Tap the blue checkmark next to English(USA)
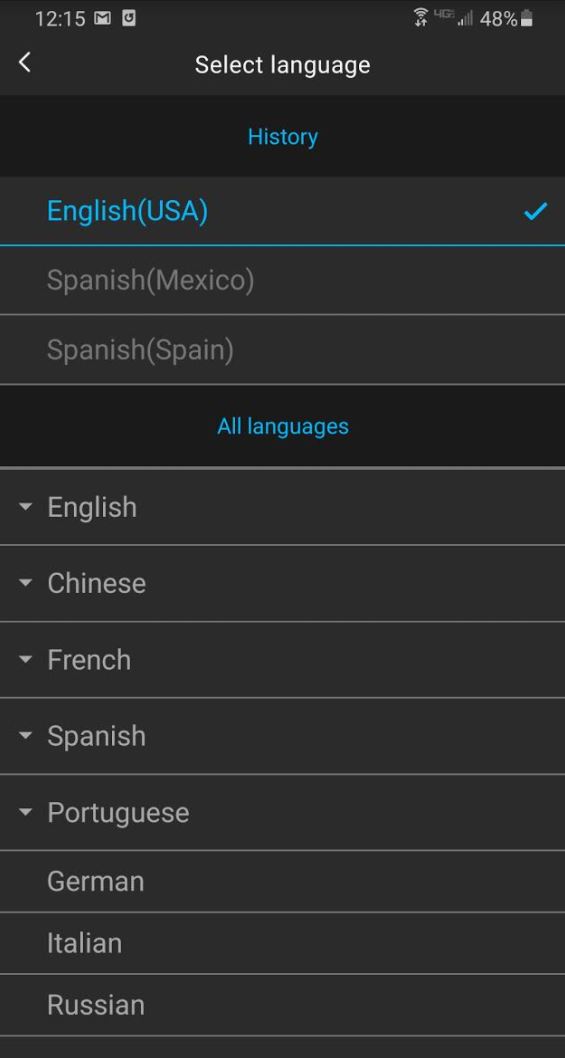The height and width of the screenshot is (1058, 565). (535, 212)
